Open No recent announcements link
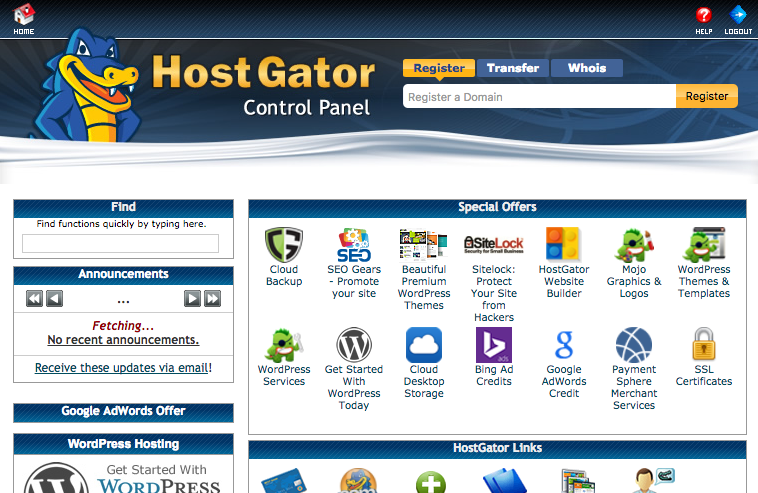The width and height of the screenshot is (758, 493). click(x=123, y=340)
